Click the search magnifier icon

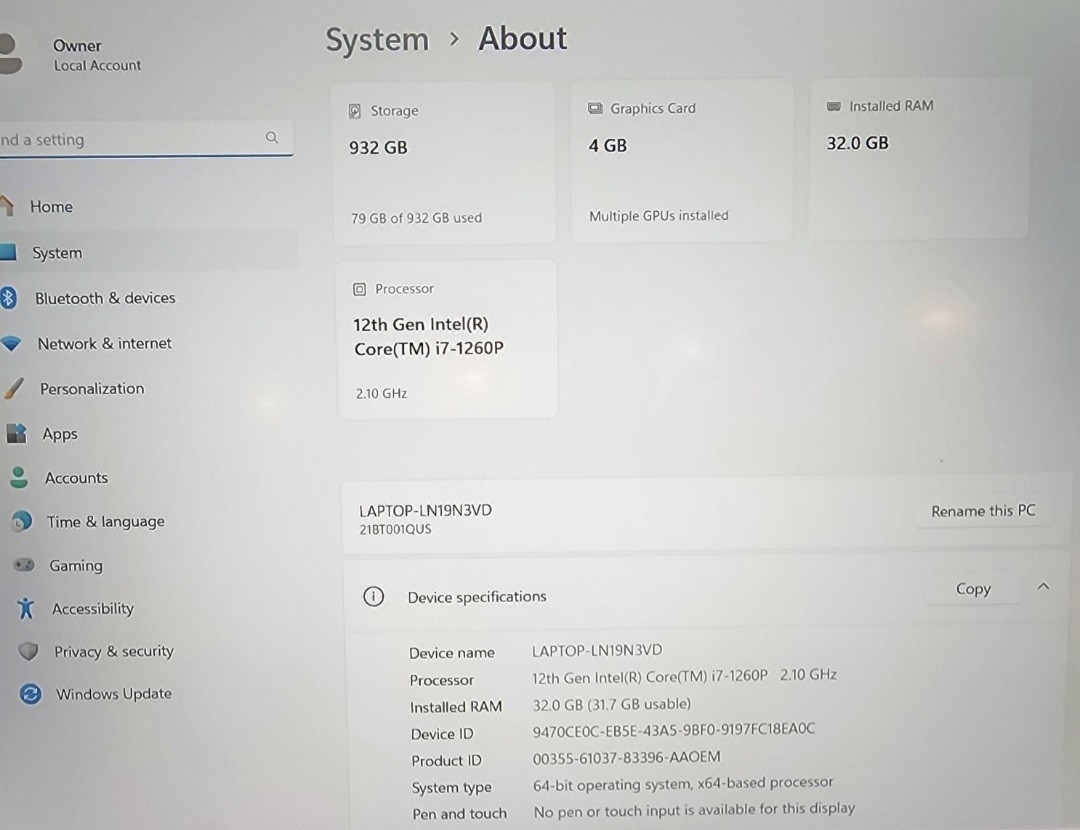[x=272, y=138]
